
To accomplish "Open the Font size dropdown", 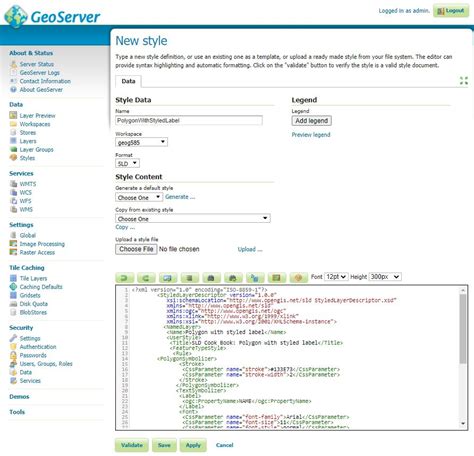I will click(336, 277).
